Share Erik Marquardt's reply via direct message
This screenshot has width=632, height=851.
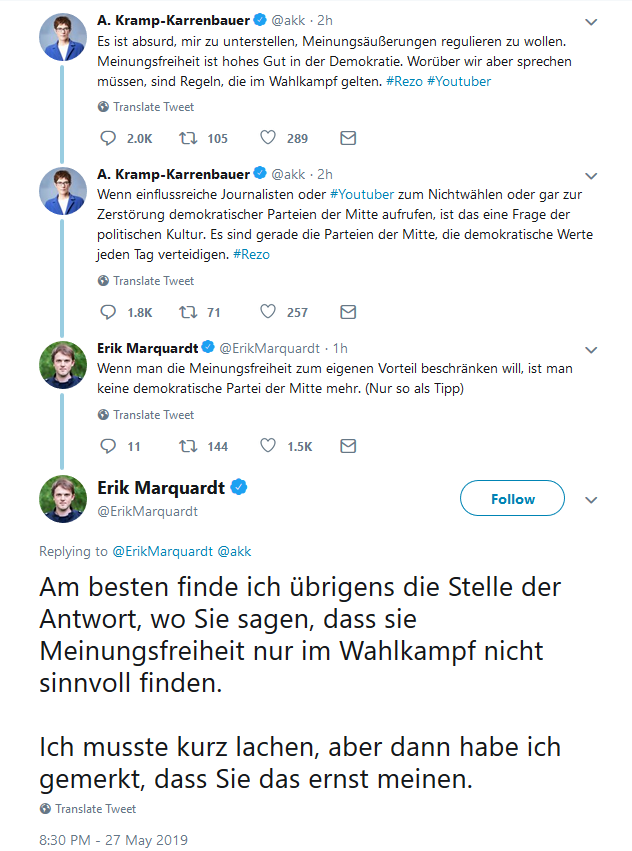[x=348, y=446]
